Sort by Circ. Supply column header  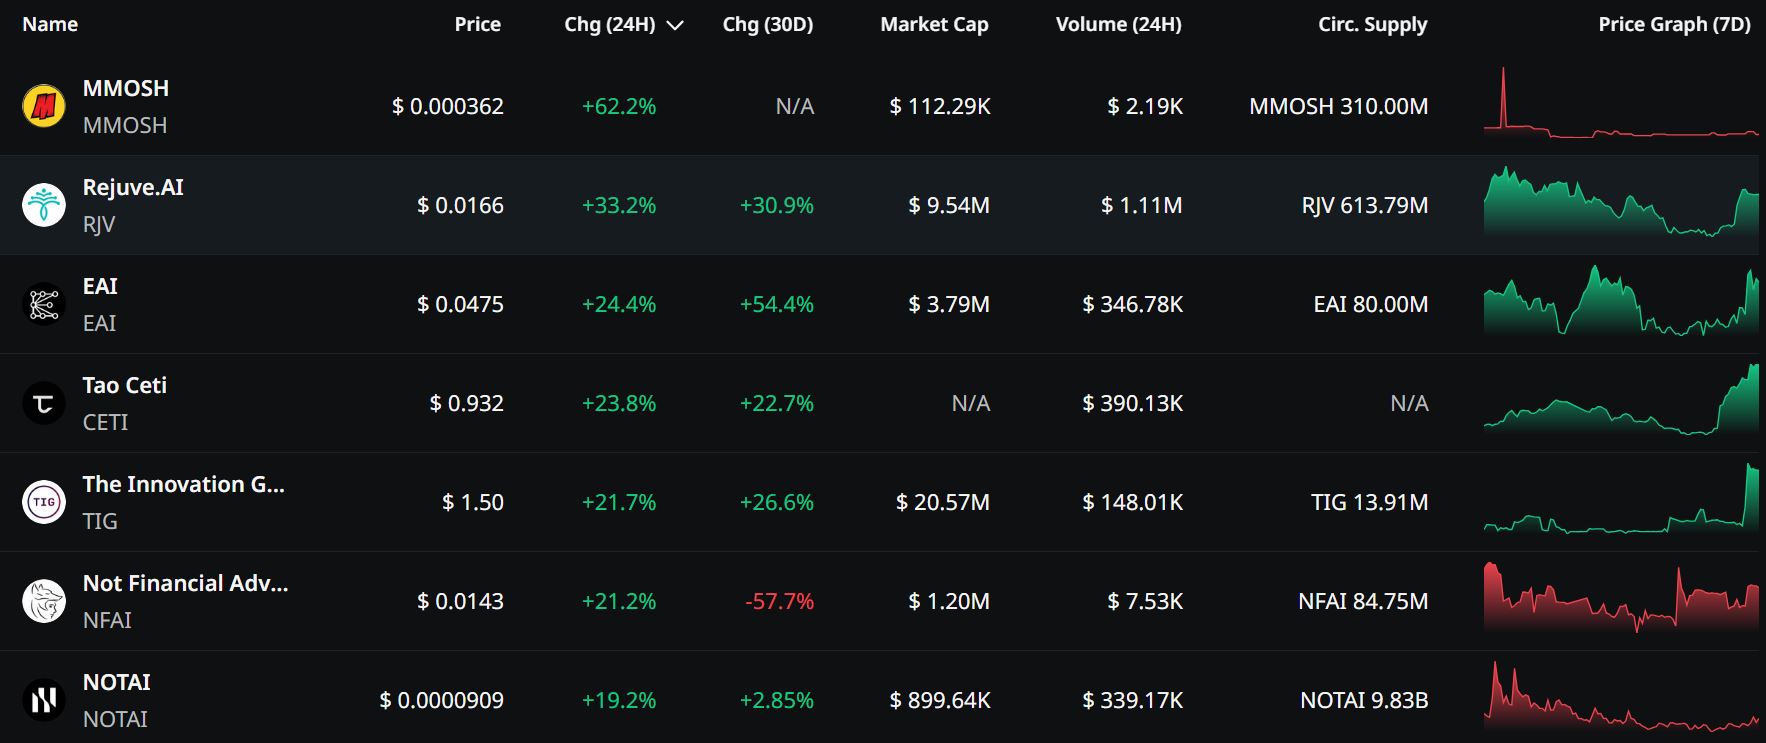[1372, 24]
